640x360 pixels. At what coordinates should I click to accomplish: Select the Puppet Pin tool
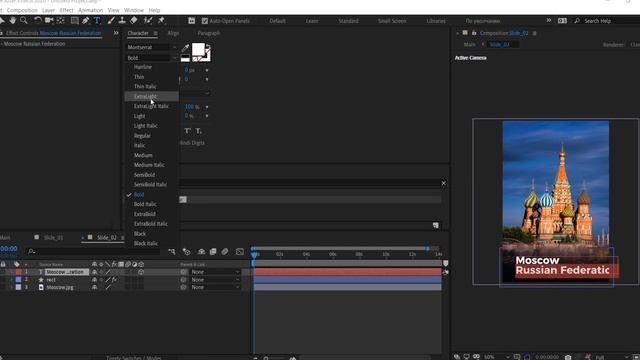(x=161, y=20)
